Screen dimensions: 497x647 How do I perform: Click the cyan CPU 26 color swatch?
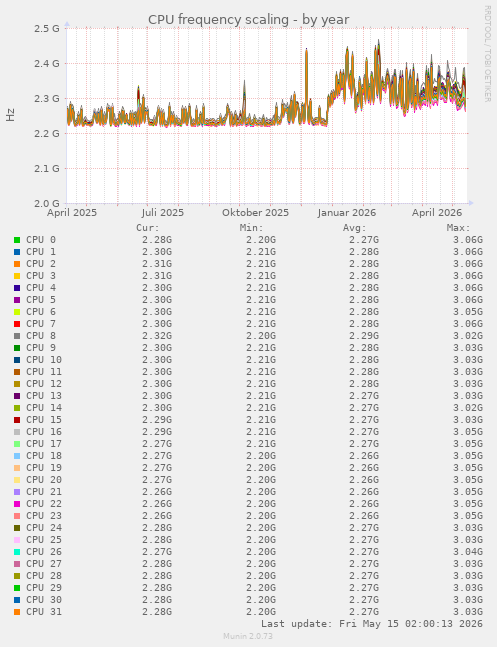(17, 552)
